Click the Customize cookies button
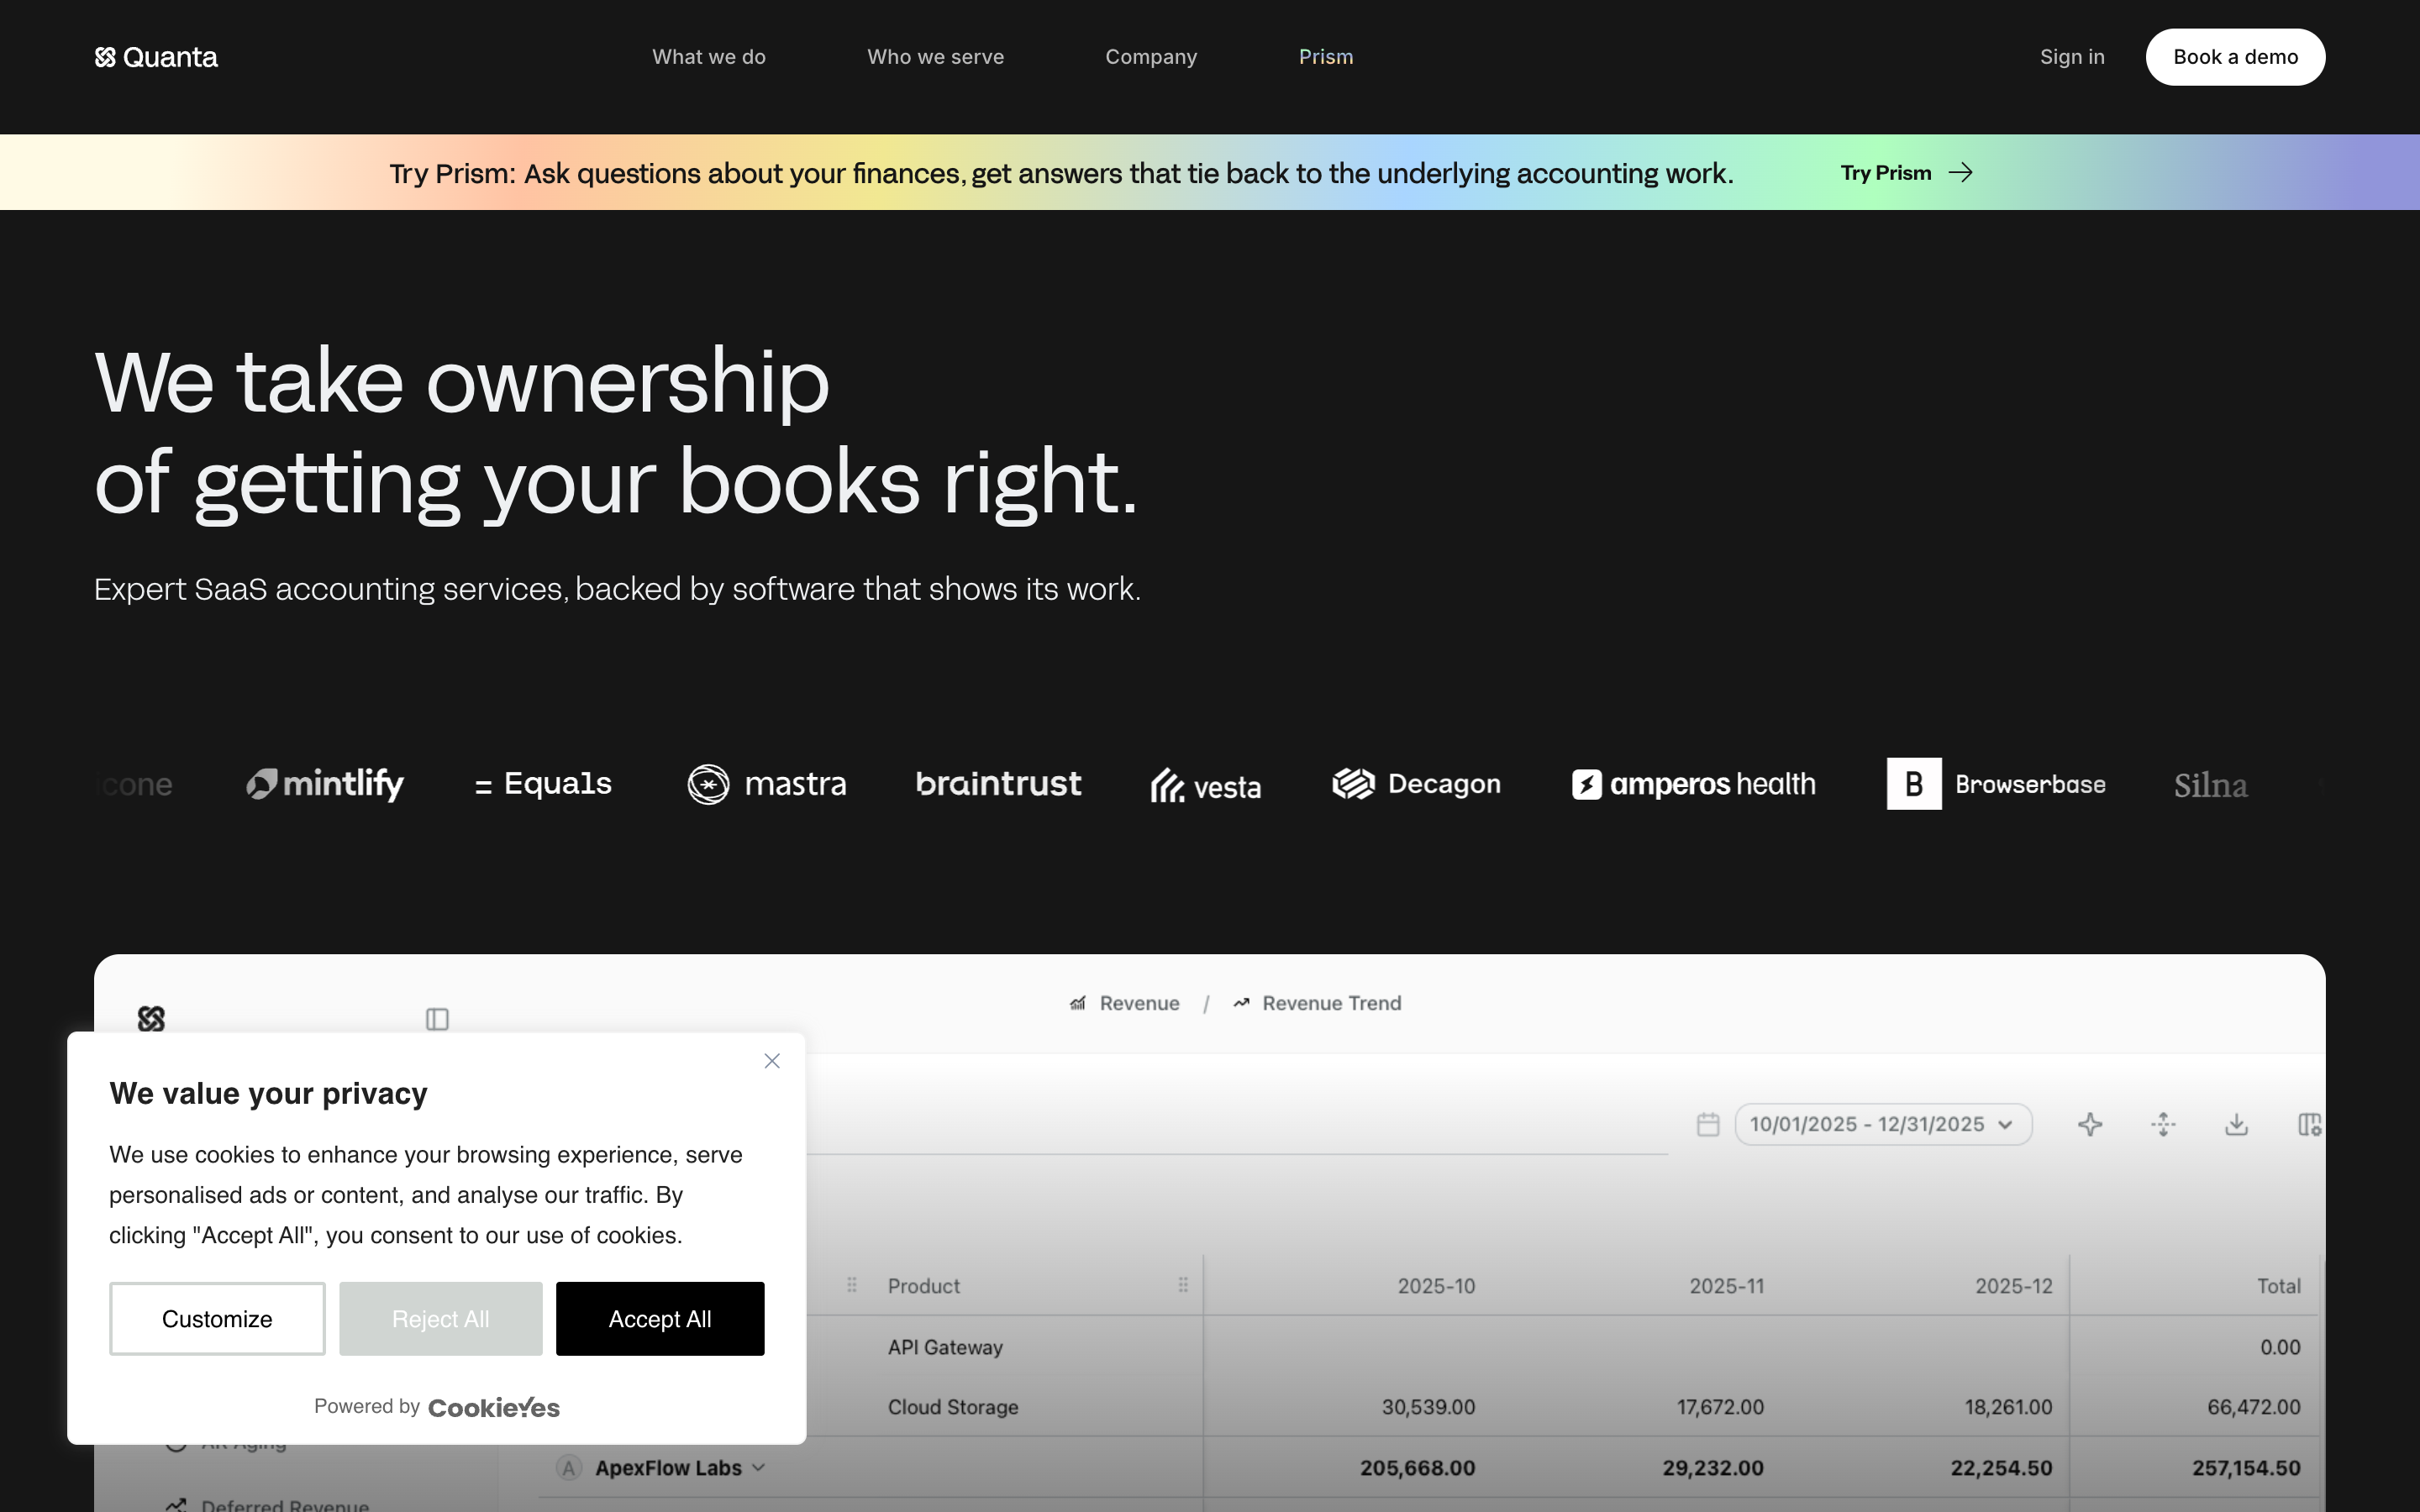Viewport: 2420px width, 1512px height. pos(217,1319)
